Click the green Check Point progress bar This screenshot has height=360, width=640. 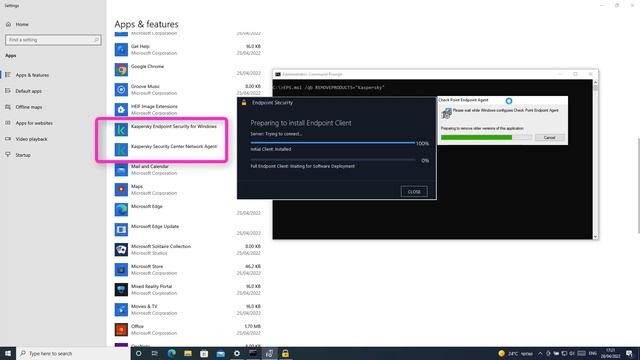(x=487, y=138)
